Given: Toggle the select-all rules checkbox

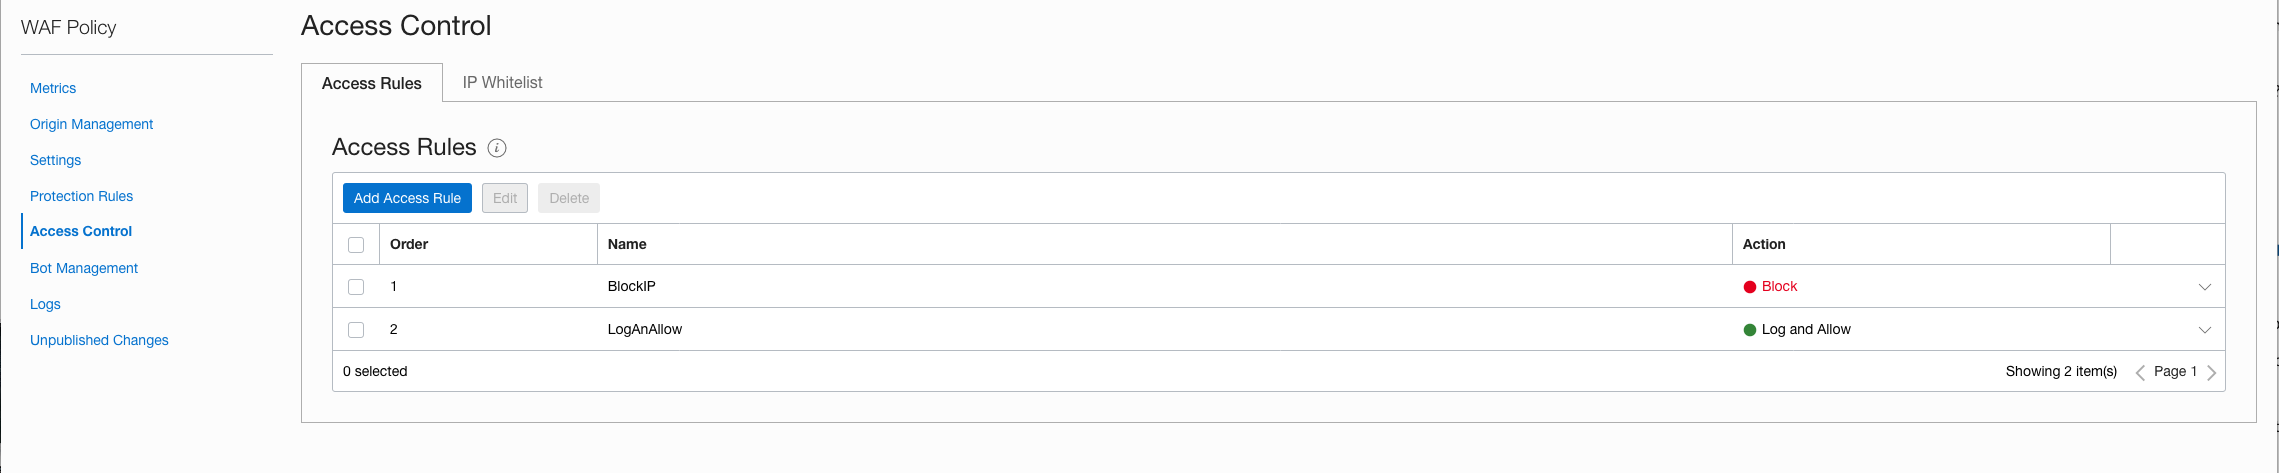Looking at the screenshot, I should point(356,245).
